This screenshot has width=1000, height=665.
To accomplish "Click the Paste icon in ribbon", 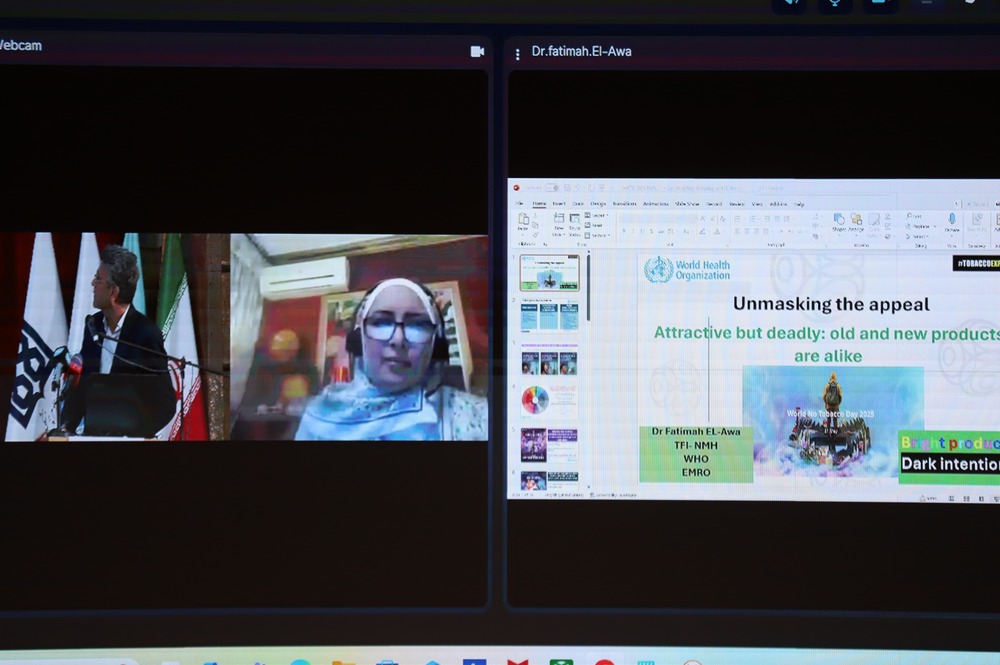I will [x=523, y=221].
